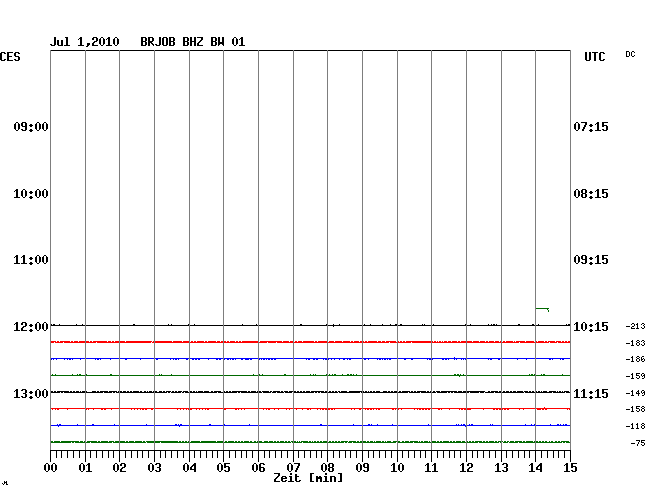The image size is (650, 494).
Task: Click the red trace with DC -158
Action: (310, 409)
